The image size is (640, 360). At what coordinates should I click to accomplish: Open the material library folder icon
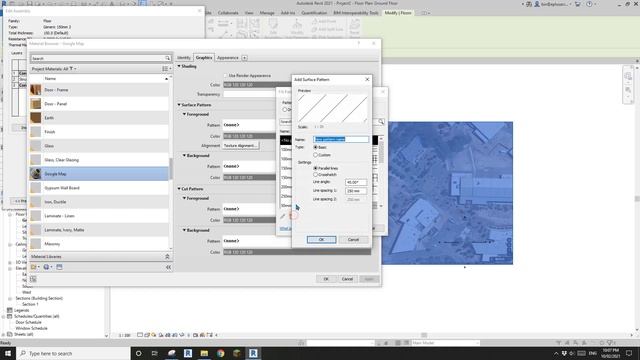34,267
